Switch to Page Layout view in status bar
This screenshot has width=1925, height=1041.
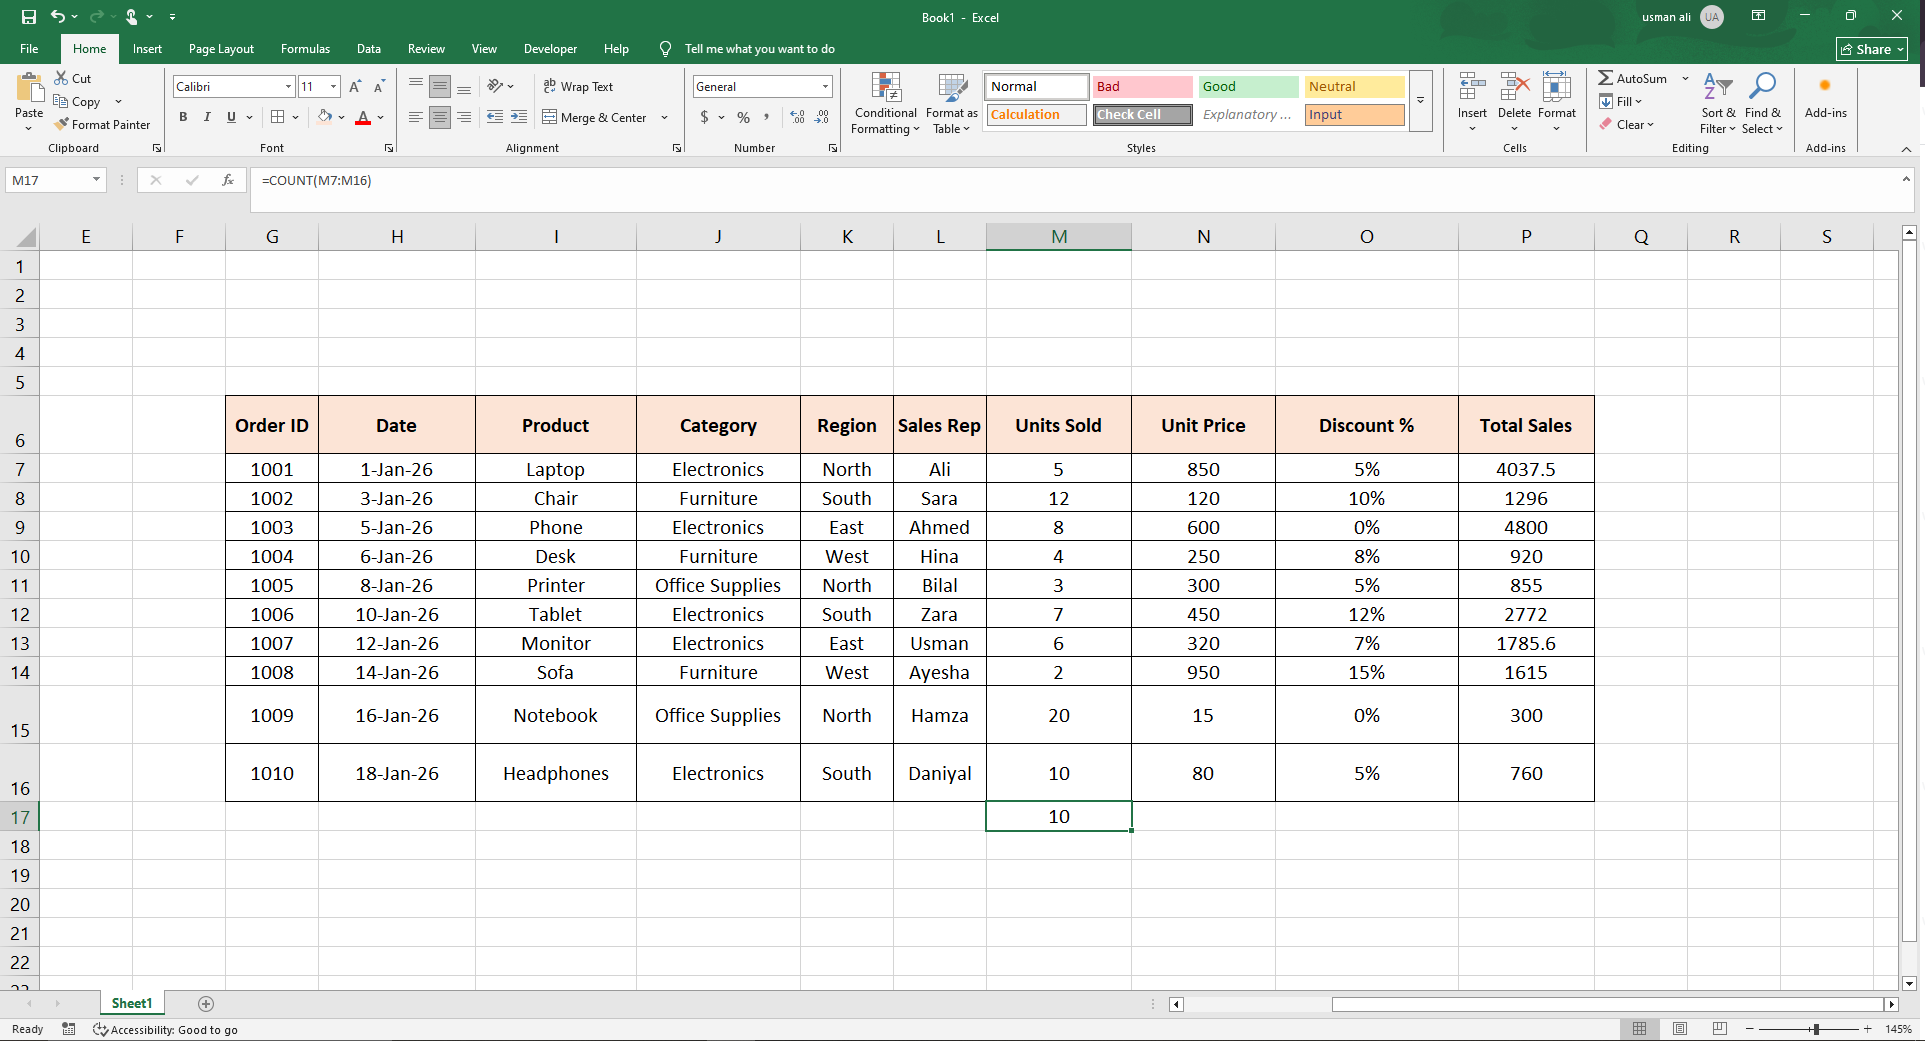(x=1680, y=1029)
